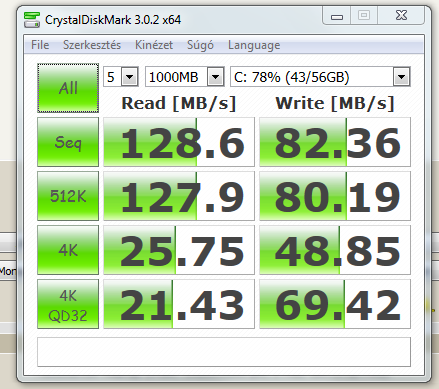Click the 512K write result 80.19
Screen dimensions: 439x389
335,196
